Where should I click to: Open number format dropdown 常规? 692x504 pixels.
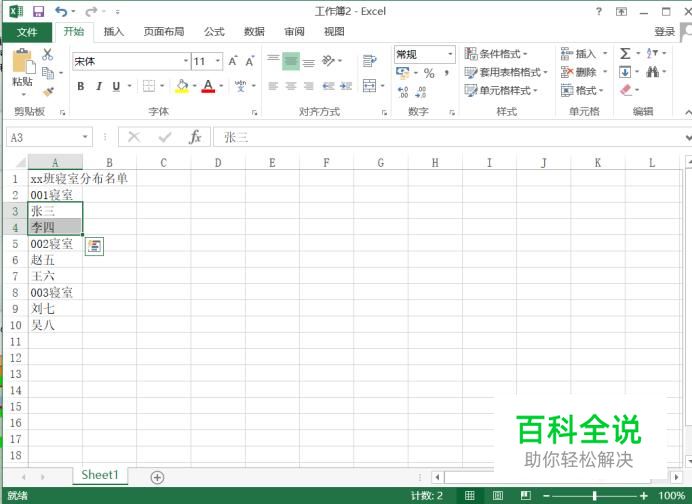[x=451, y=54]
